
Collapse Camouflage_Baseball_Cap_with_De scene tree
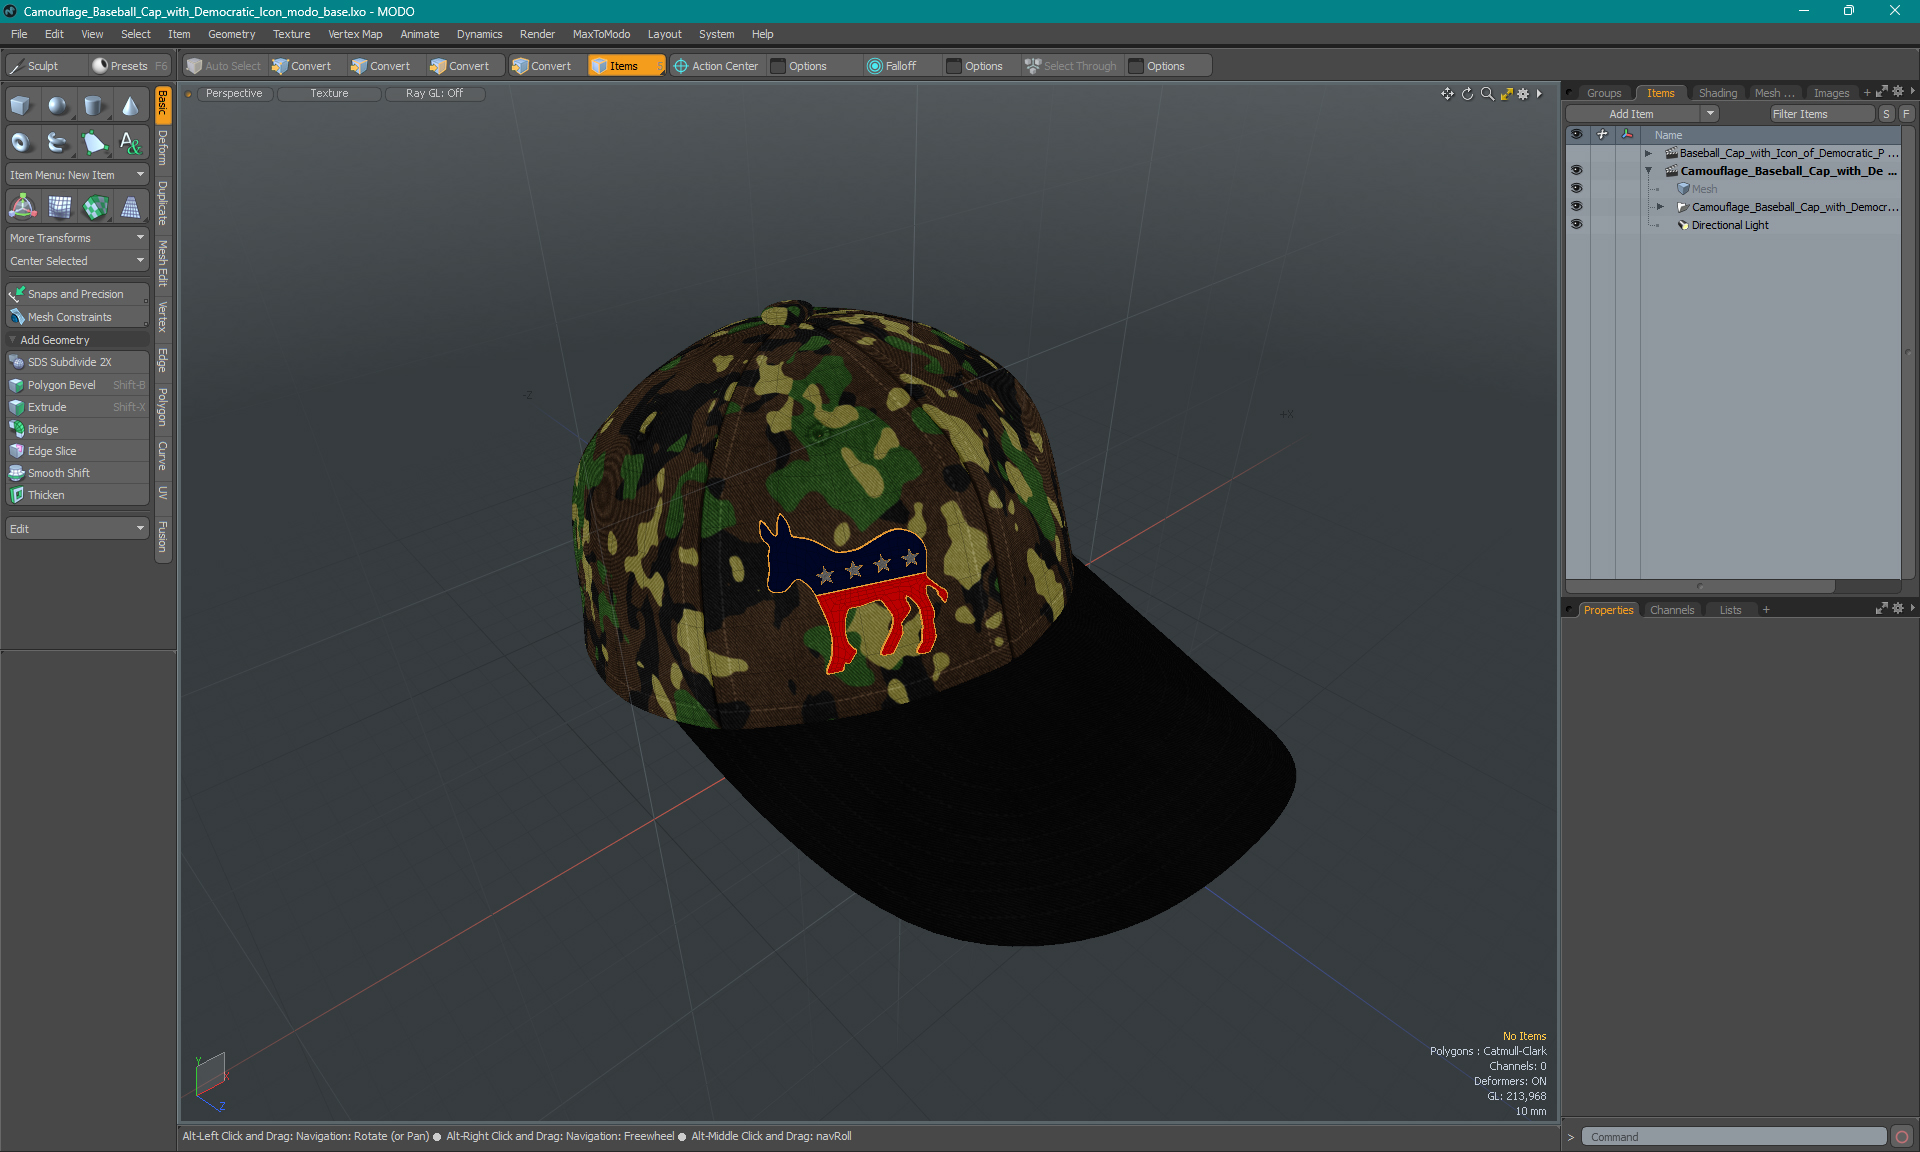(1649, 171)
